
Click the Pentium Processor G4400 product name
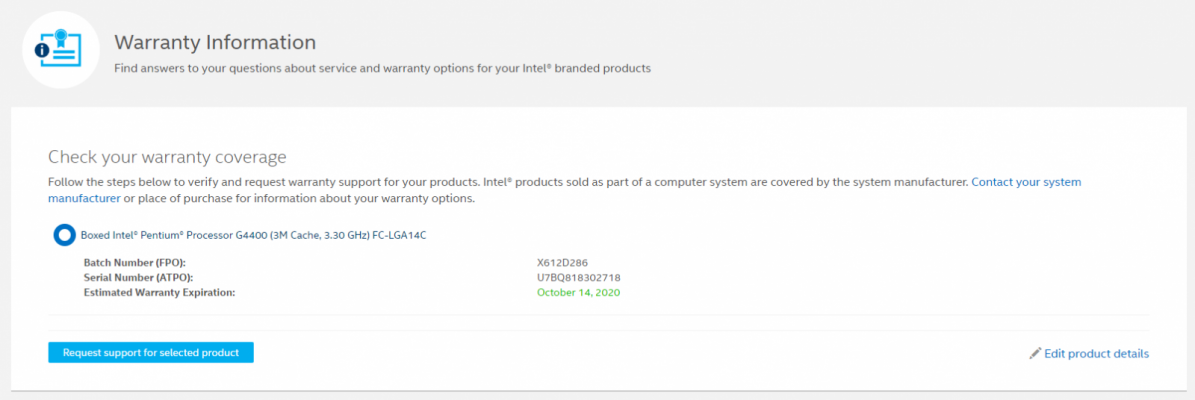(253, 235)
